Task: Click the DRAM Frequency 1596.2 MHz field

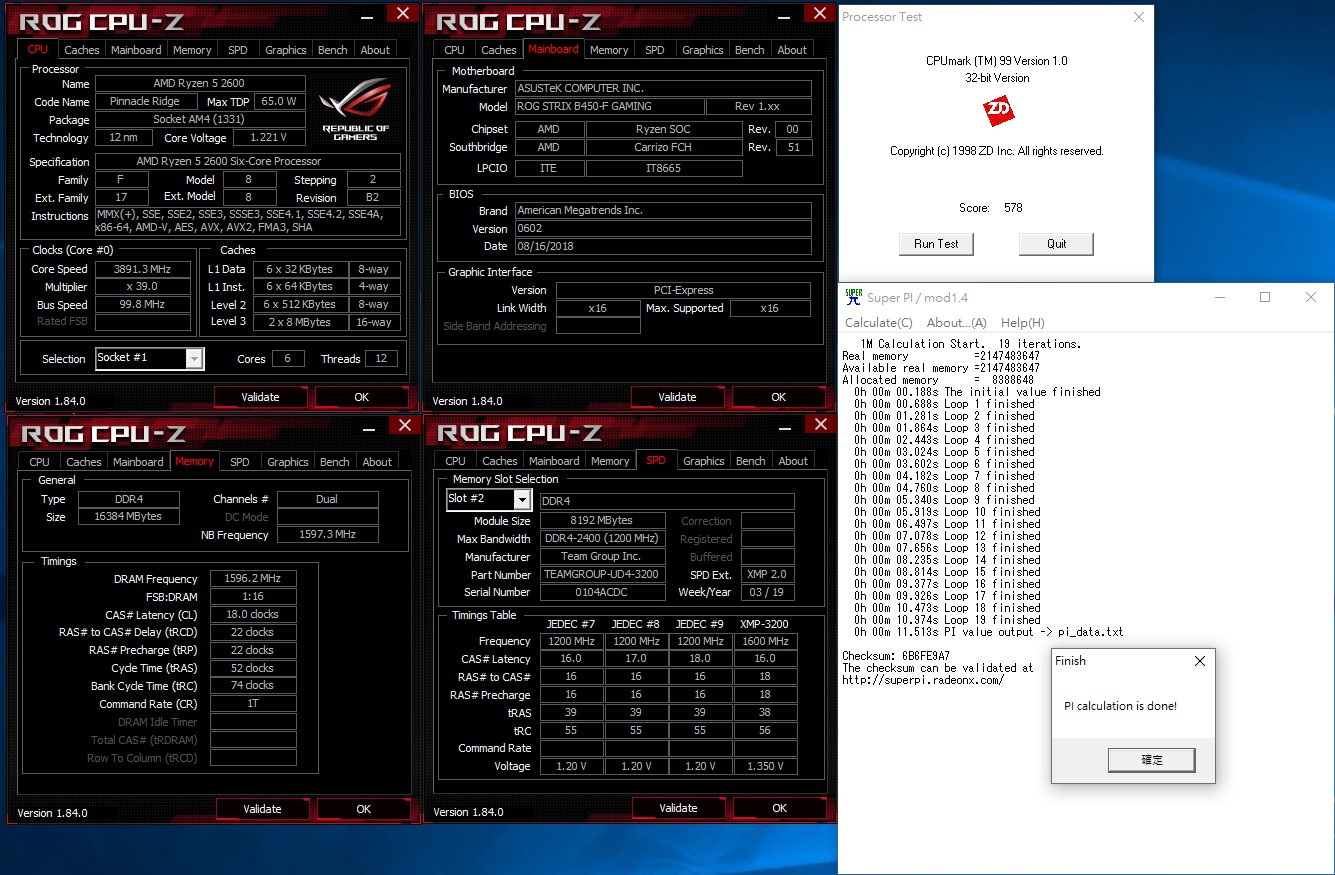Action: pyautogui.click(x=253, y=578)
